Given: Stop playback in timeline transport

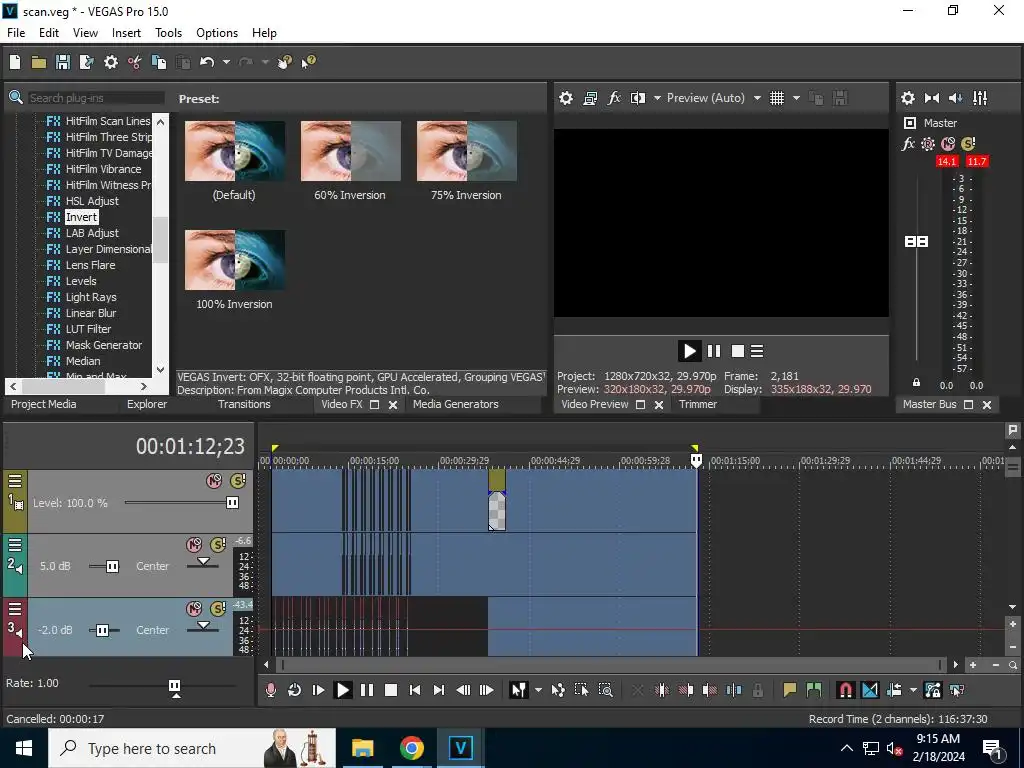Looking at the screenshot, I should click(x=391, y=690).
